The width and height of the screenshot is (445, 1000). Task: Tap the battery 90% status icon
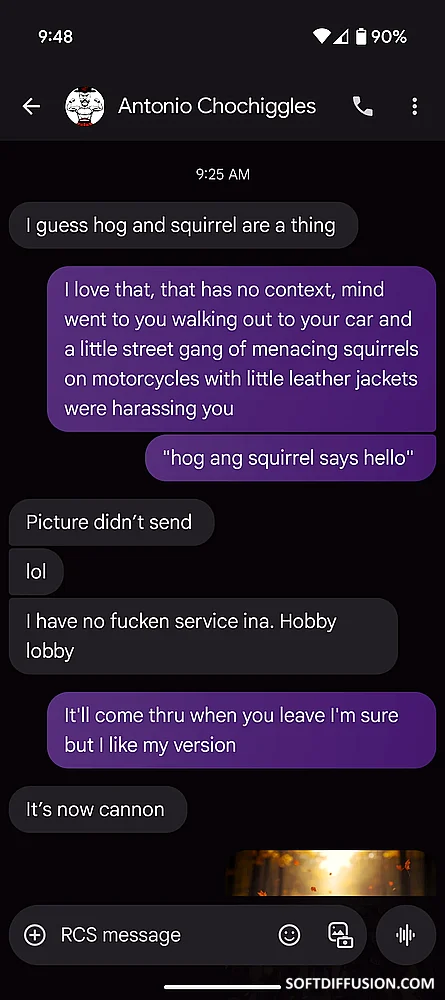(381, 36)
